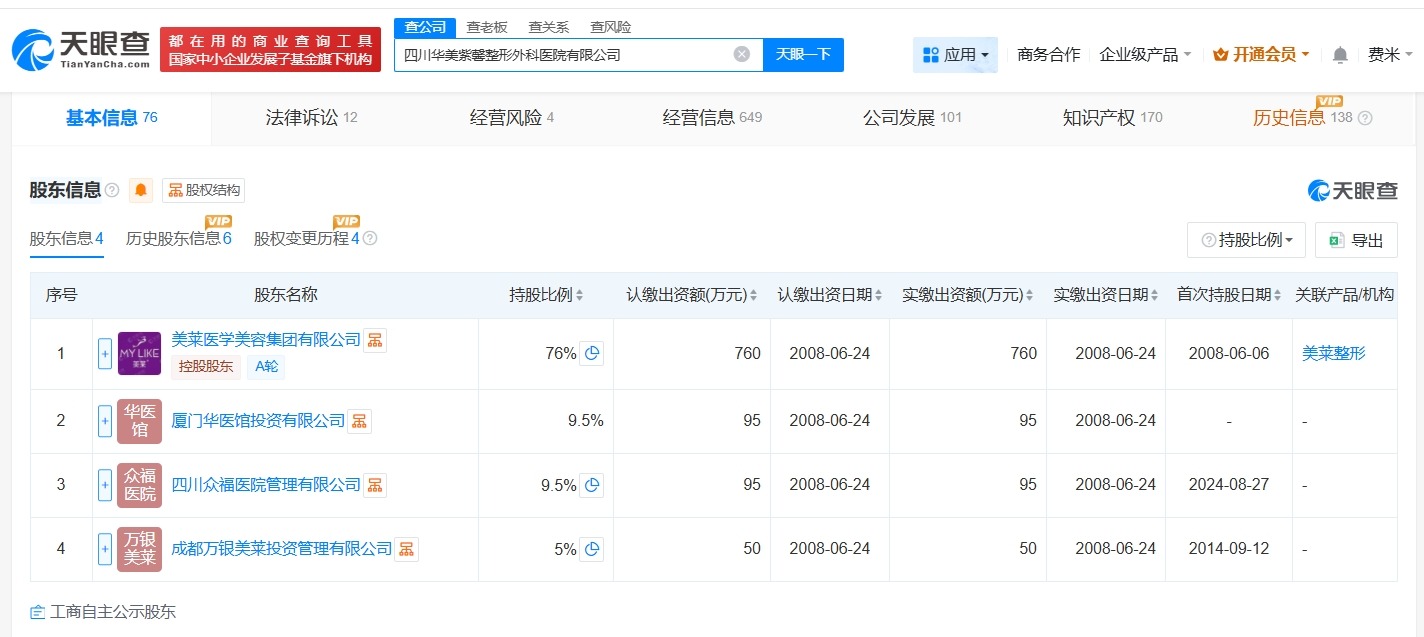Click the 天眼一下 search button
This screenshot has height=637, width=1424.
click(x=803, y=54)
